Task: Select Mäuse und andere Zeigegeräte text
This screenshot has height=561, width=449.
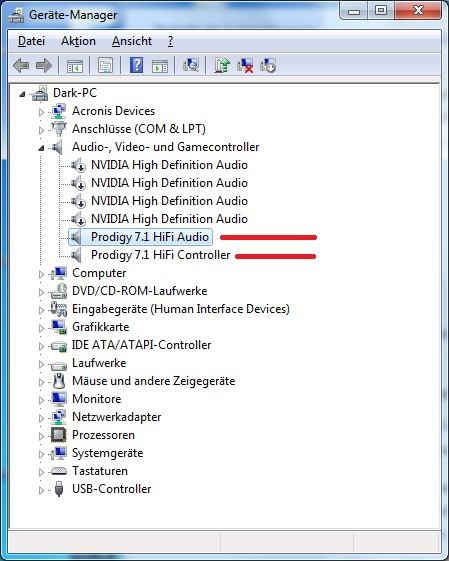Action: tap(154, 381)
